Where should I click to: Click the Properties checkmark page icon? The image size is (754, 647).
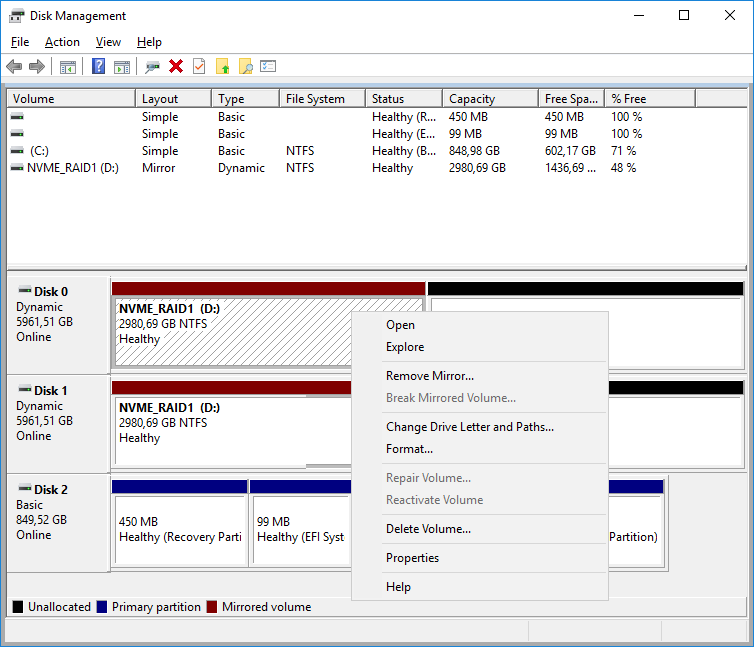point(199,66)
